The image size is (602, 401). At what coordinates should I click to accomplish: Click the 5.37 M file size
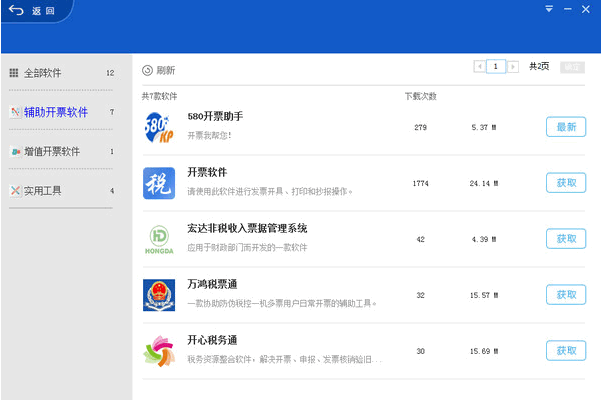click(x=484, y=127)
